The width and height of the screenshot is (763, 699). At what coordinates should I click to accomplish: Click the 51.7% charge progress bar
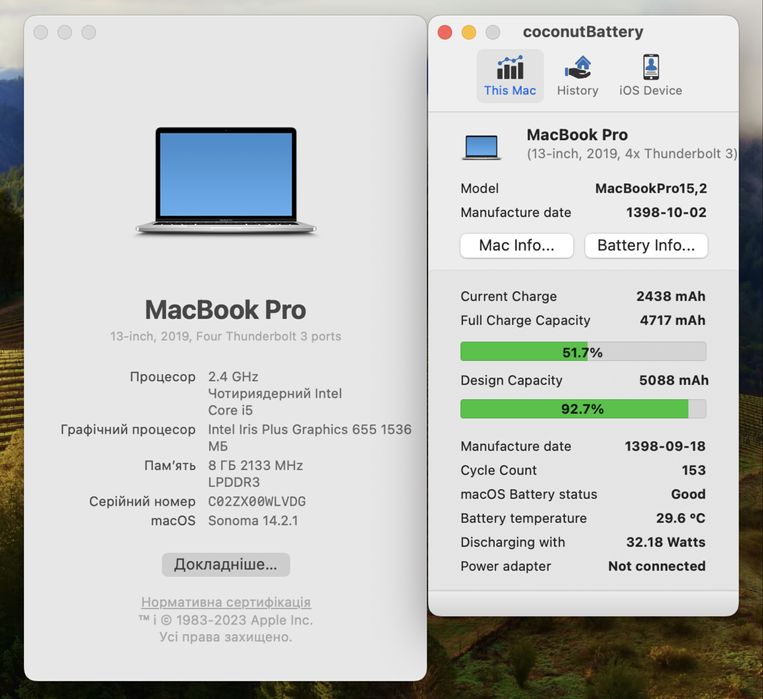[583, 351]
